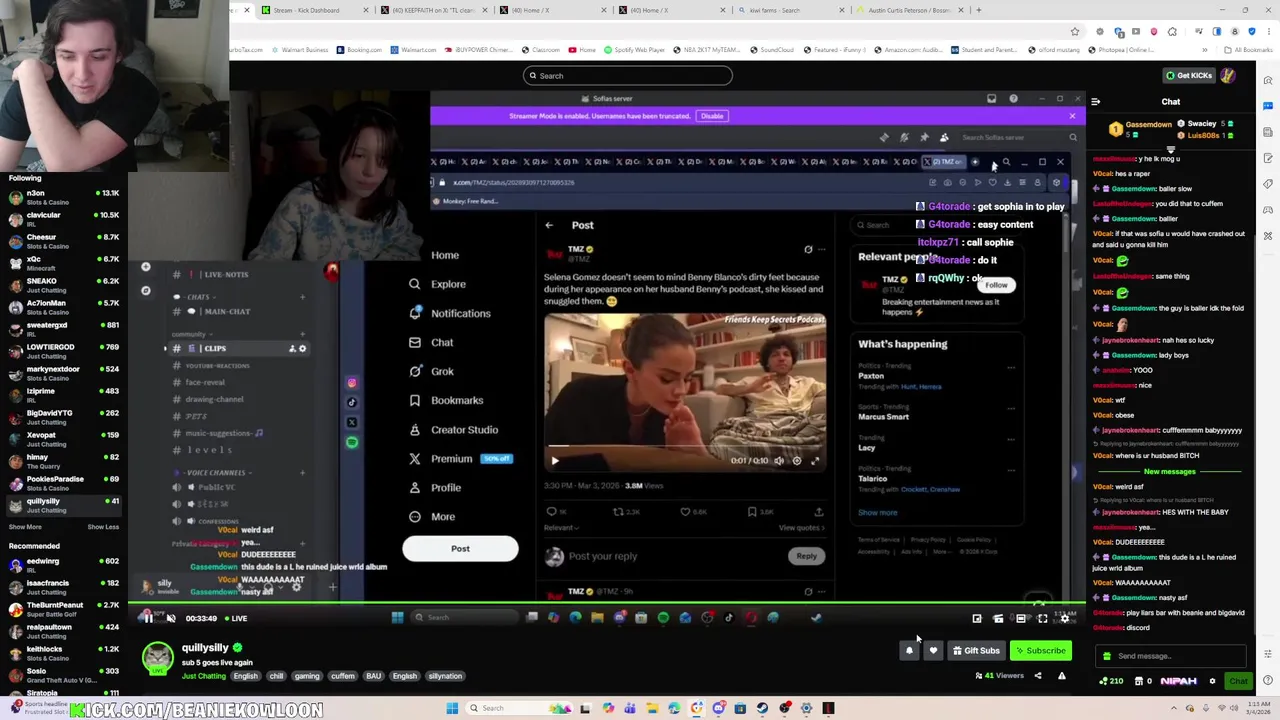Click Show more under What's happening

pyautogui.click(x=877, y=512)
